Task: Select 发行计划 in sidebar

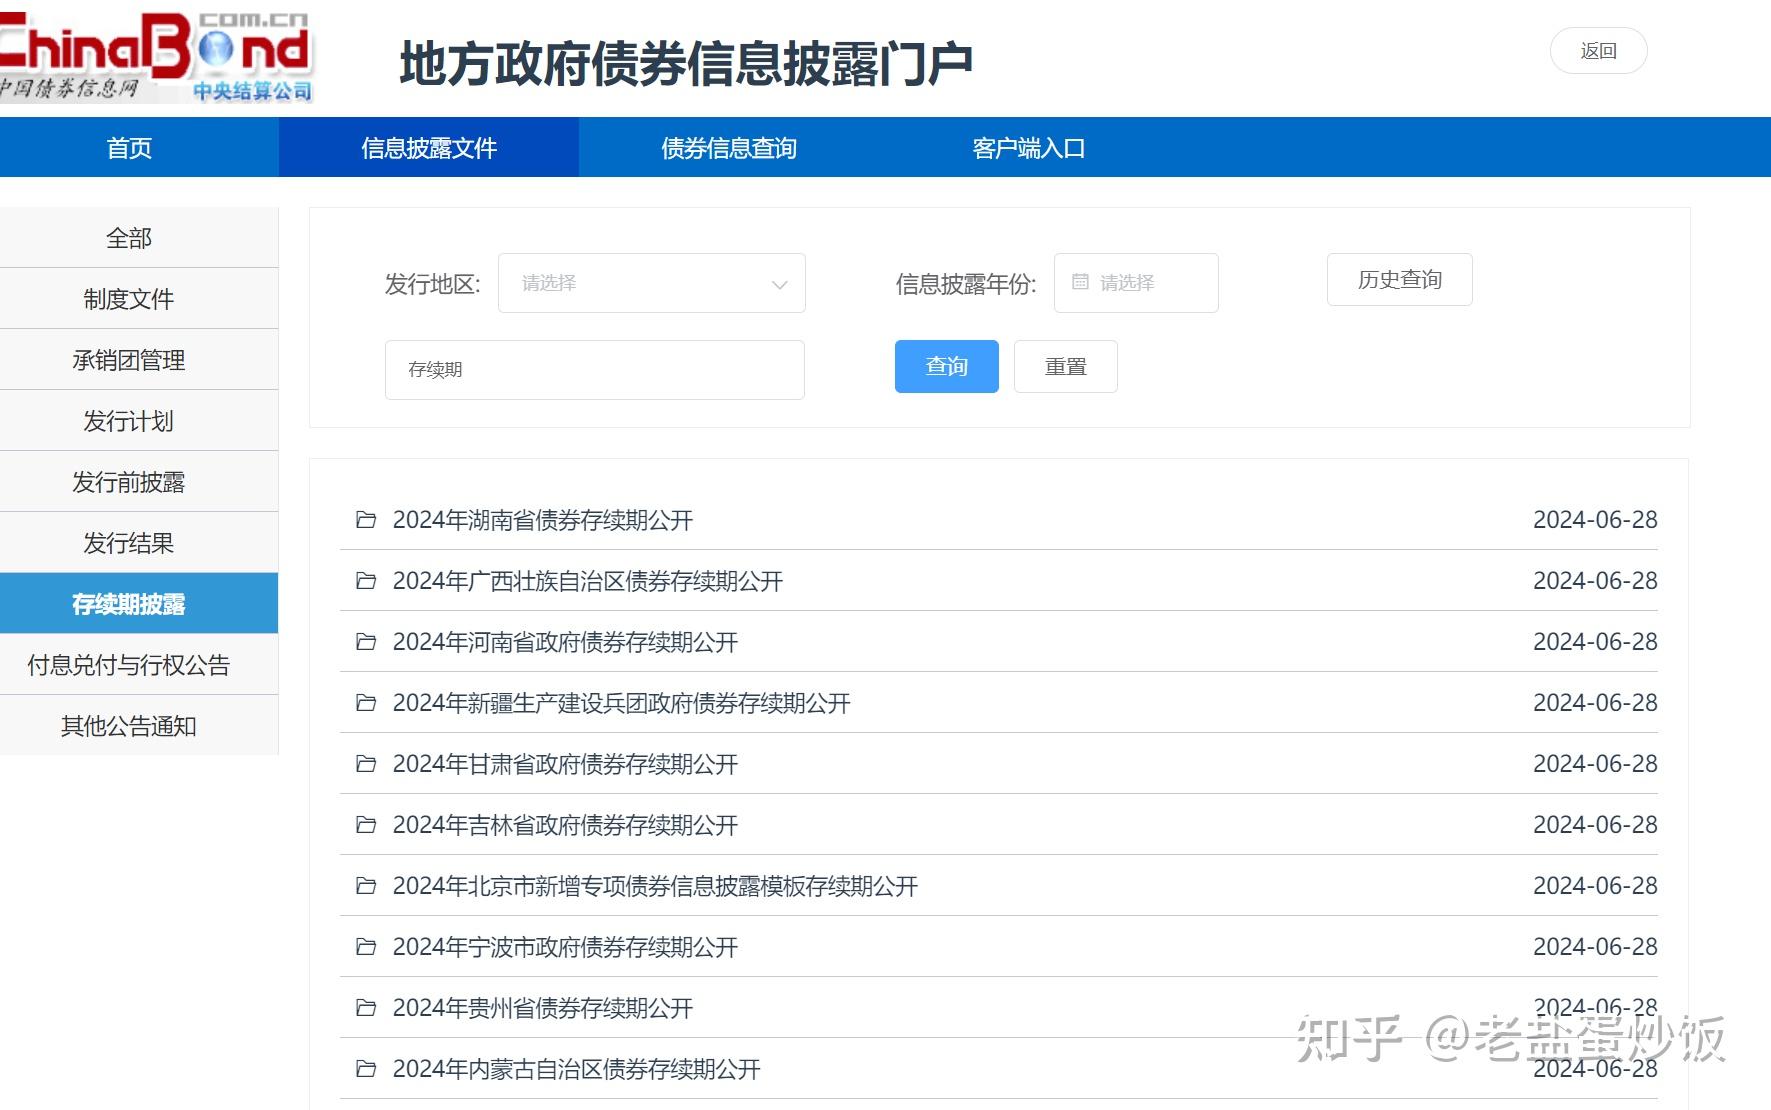Action: point(139,421)
